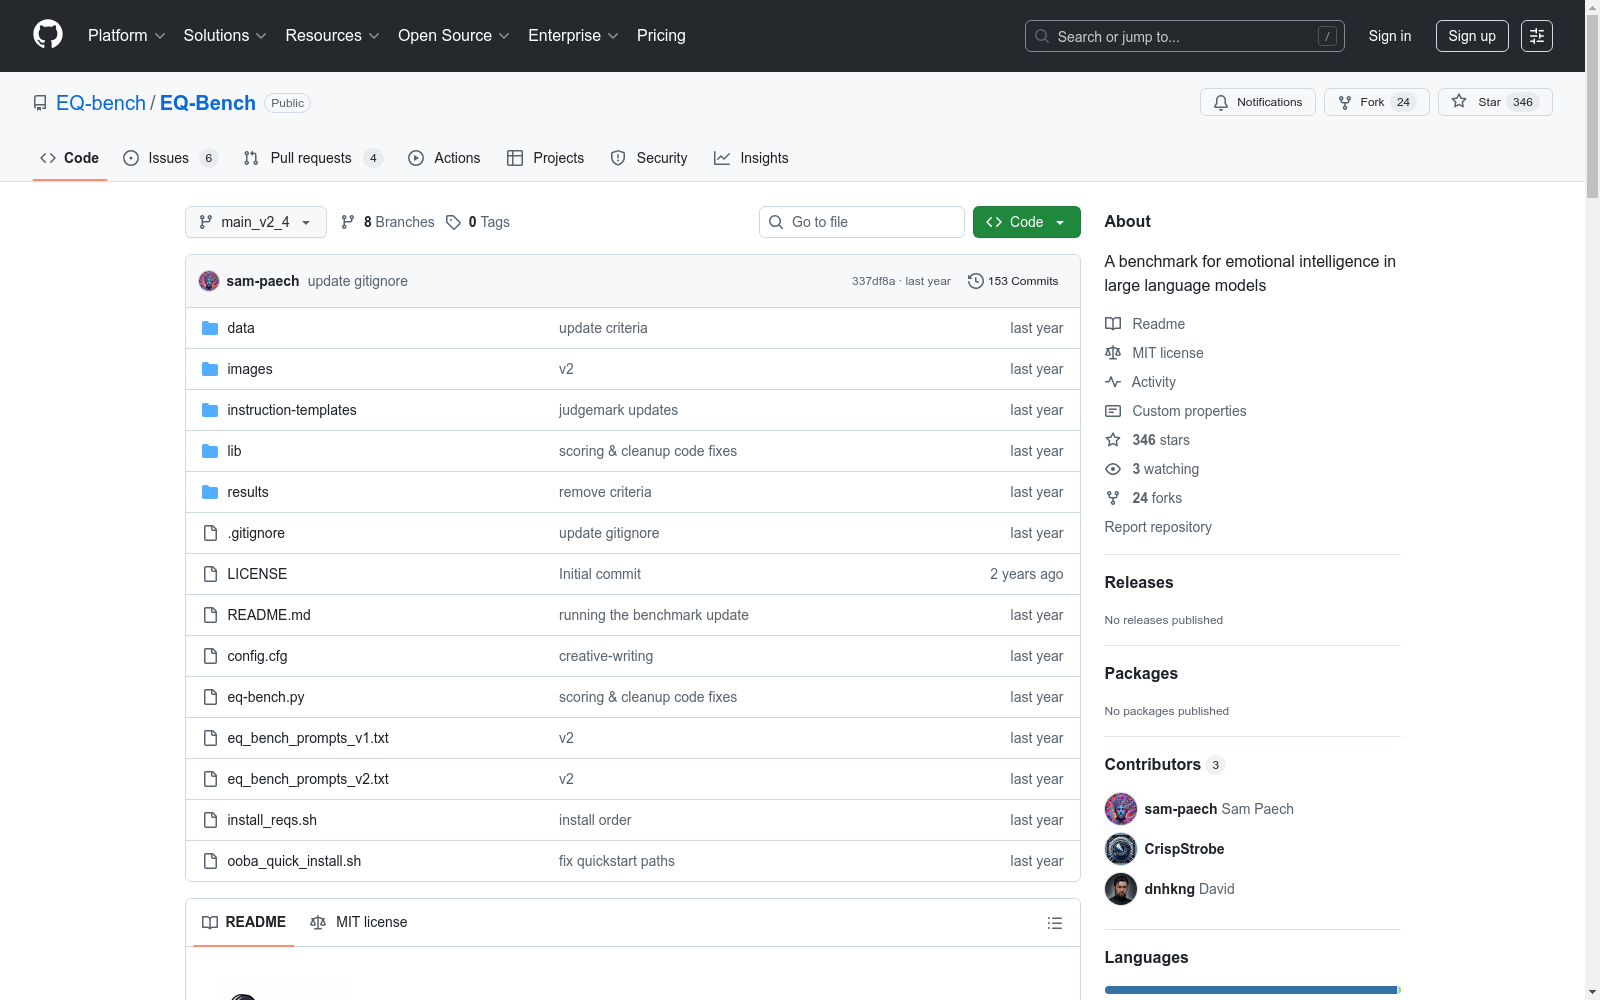The height and width of the screenshot is (1000, 1600).
Task: Click the config.cfg file icon
Action: coord(210,656)
